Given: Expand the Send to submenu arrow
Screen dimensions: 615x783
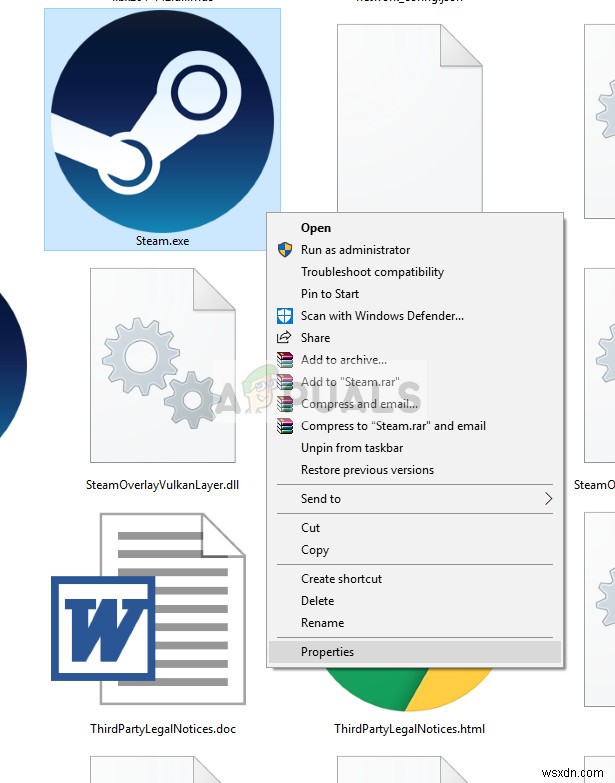Looking at the screenshot, I should point(548,498).
